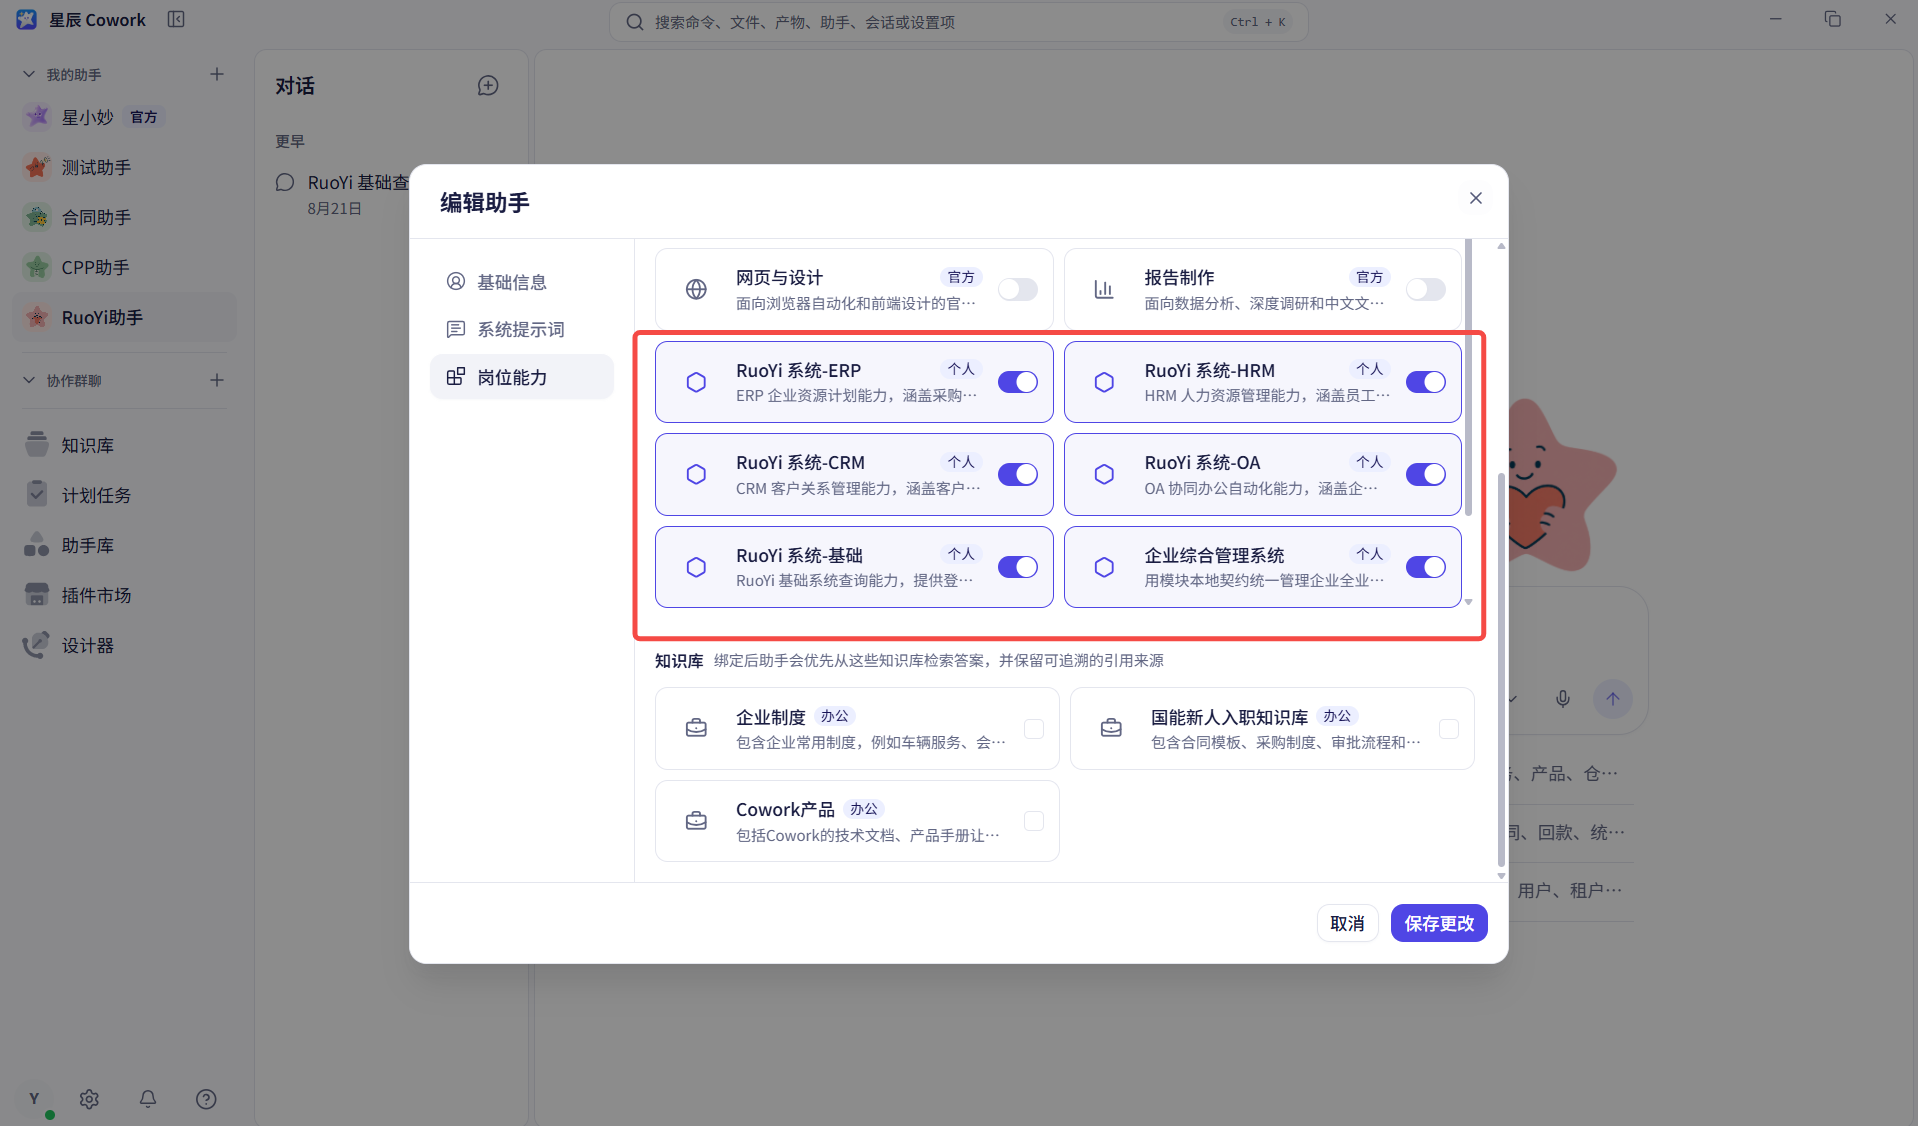Open the RuoYi 基础查 conversation from 8月21日
This screenshot has height=1126, width=1918.
pyautogui.click(x=343, y=194)
